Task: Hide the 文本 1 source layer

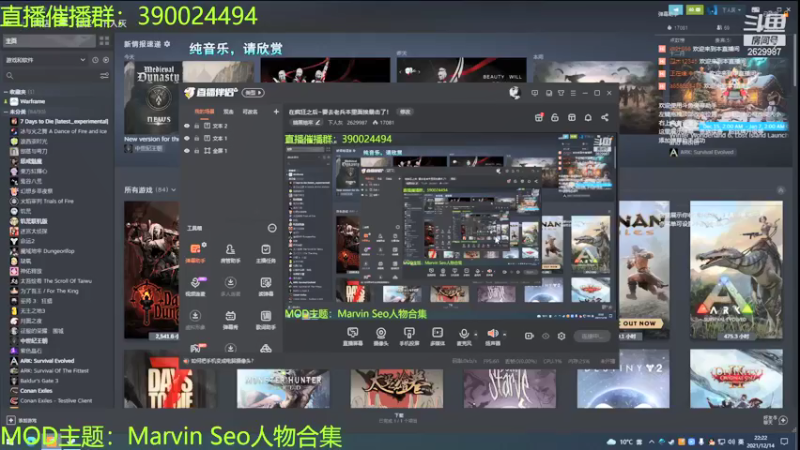Action: click(187, 138)
